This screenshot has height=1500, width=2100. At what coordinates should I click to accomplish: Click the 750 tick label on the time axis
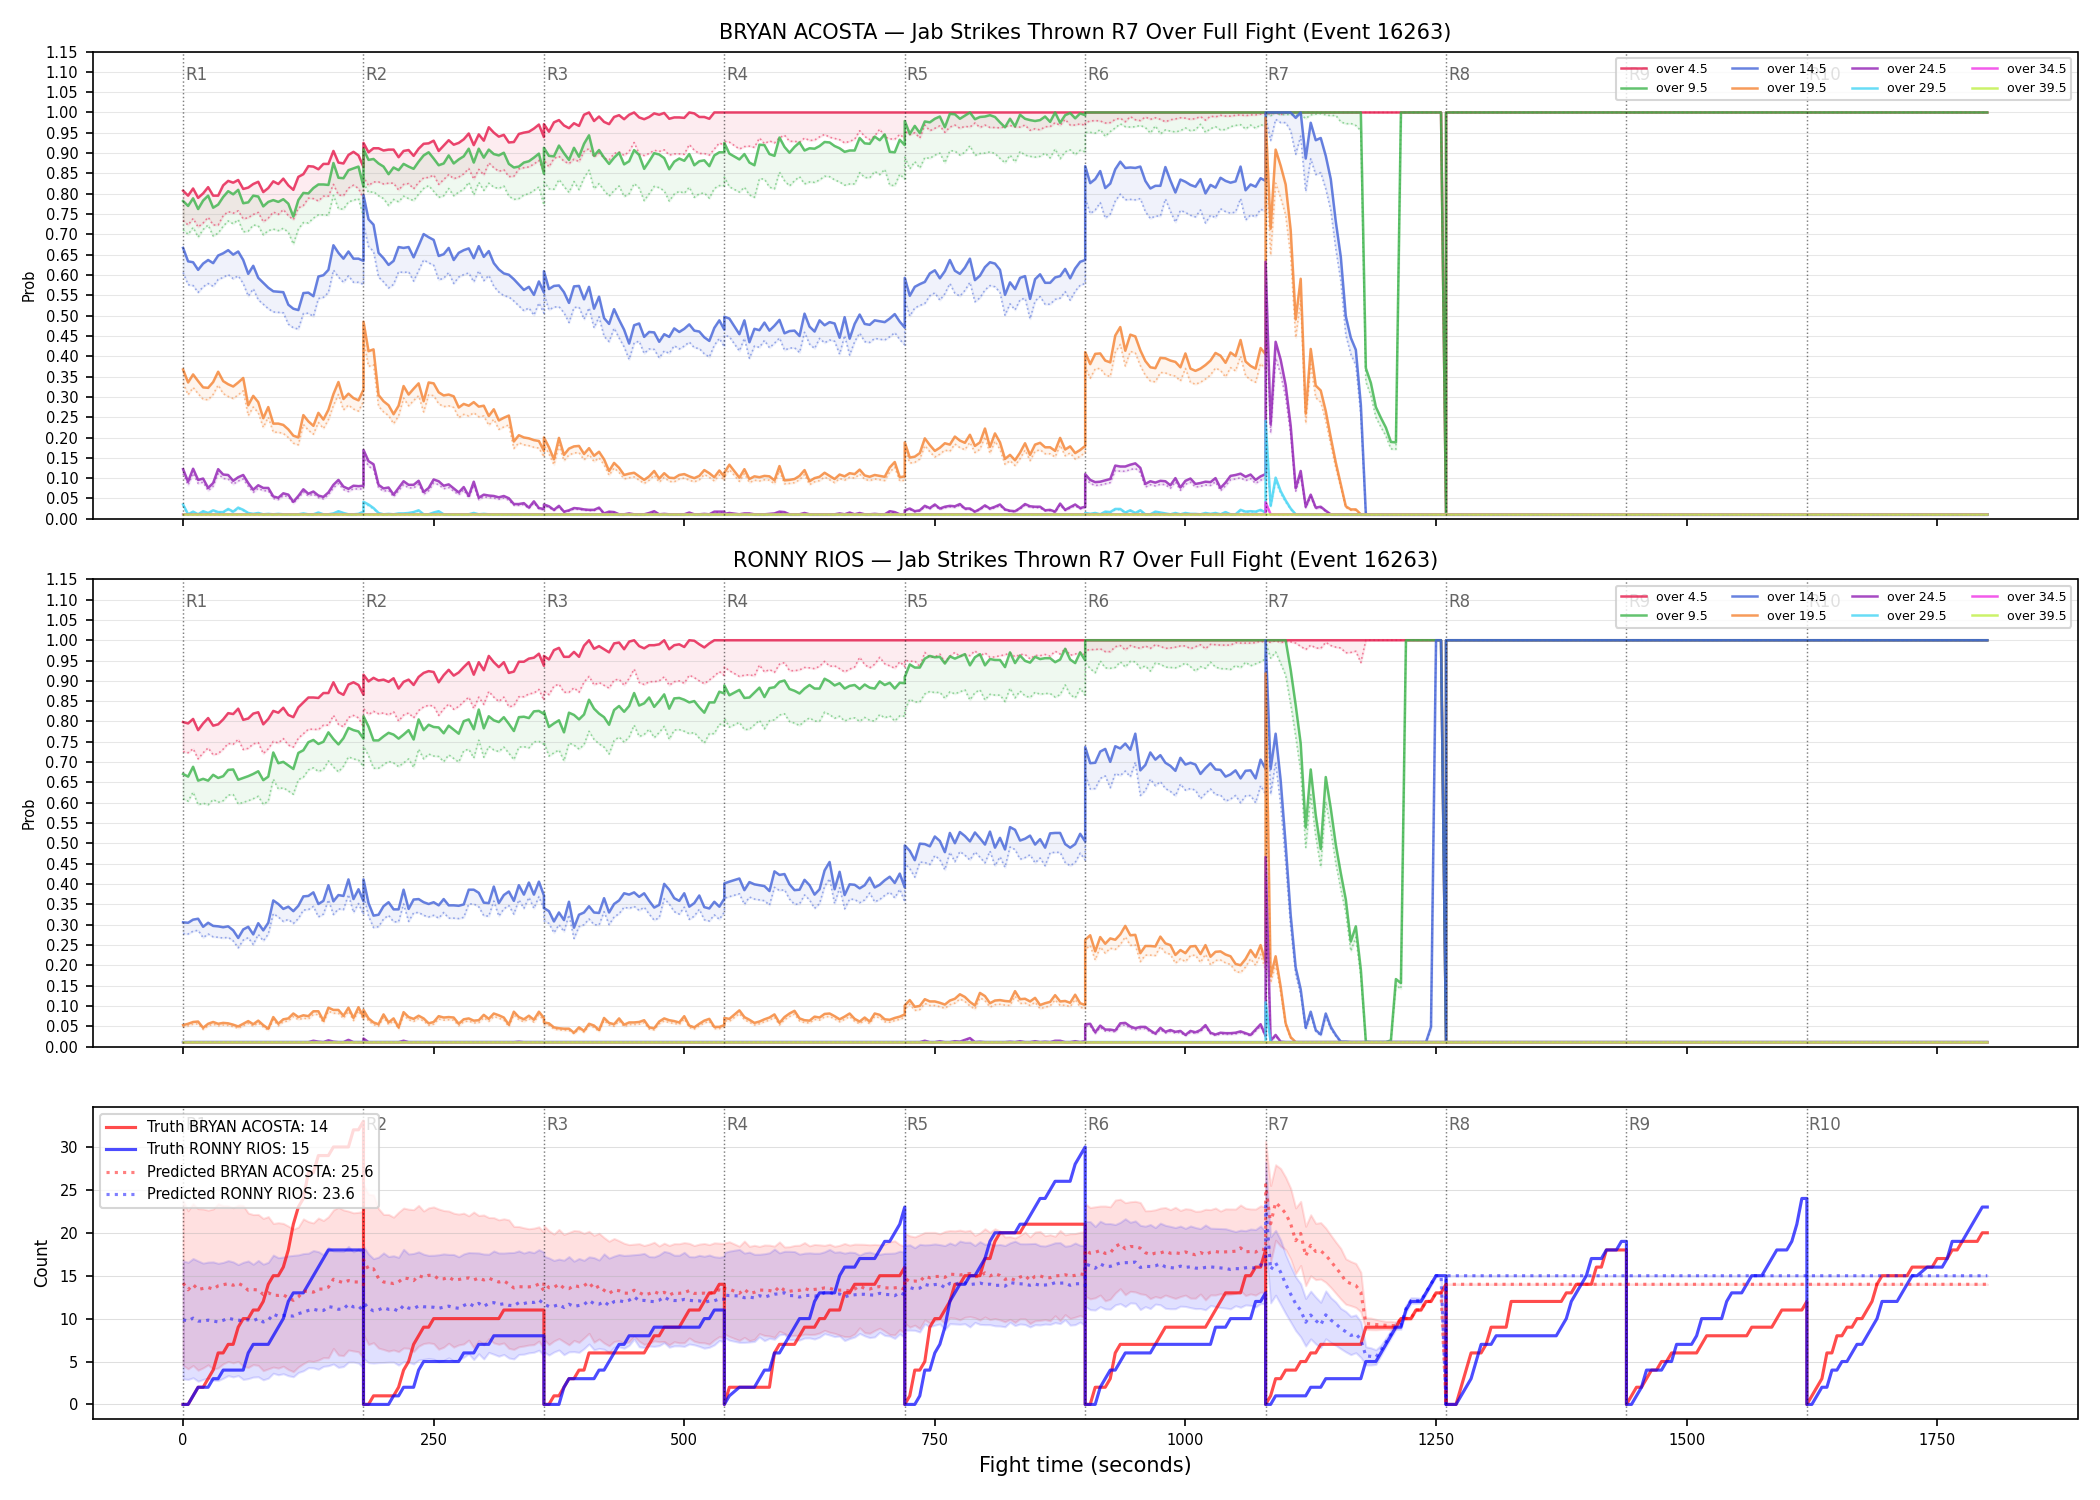click(x=935, y=1440)
